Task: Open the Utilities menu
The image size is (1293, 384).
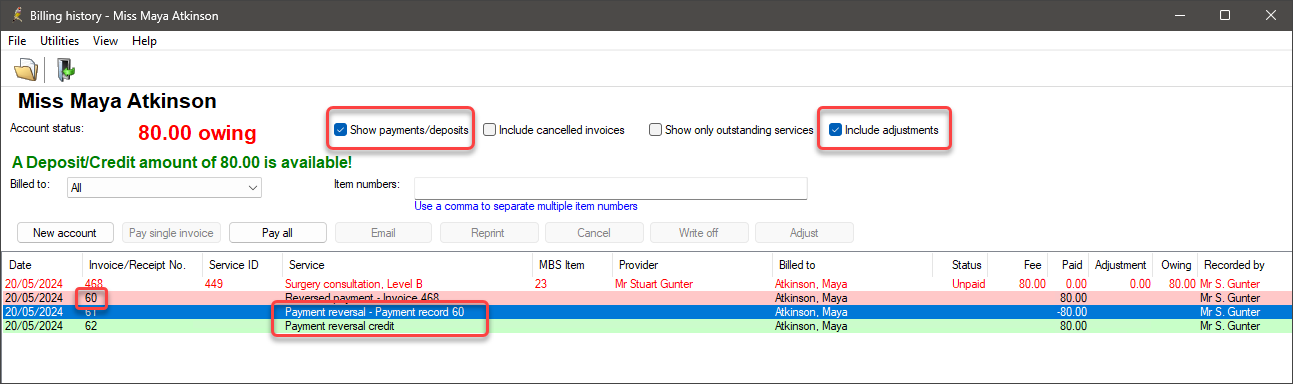Action: coord(59,41)
